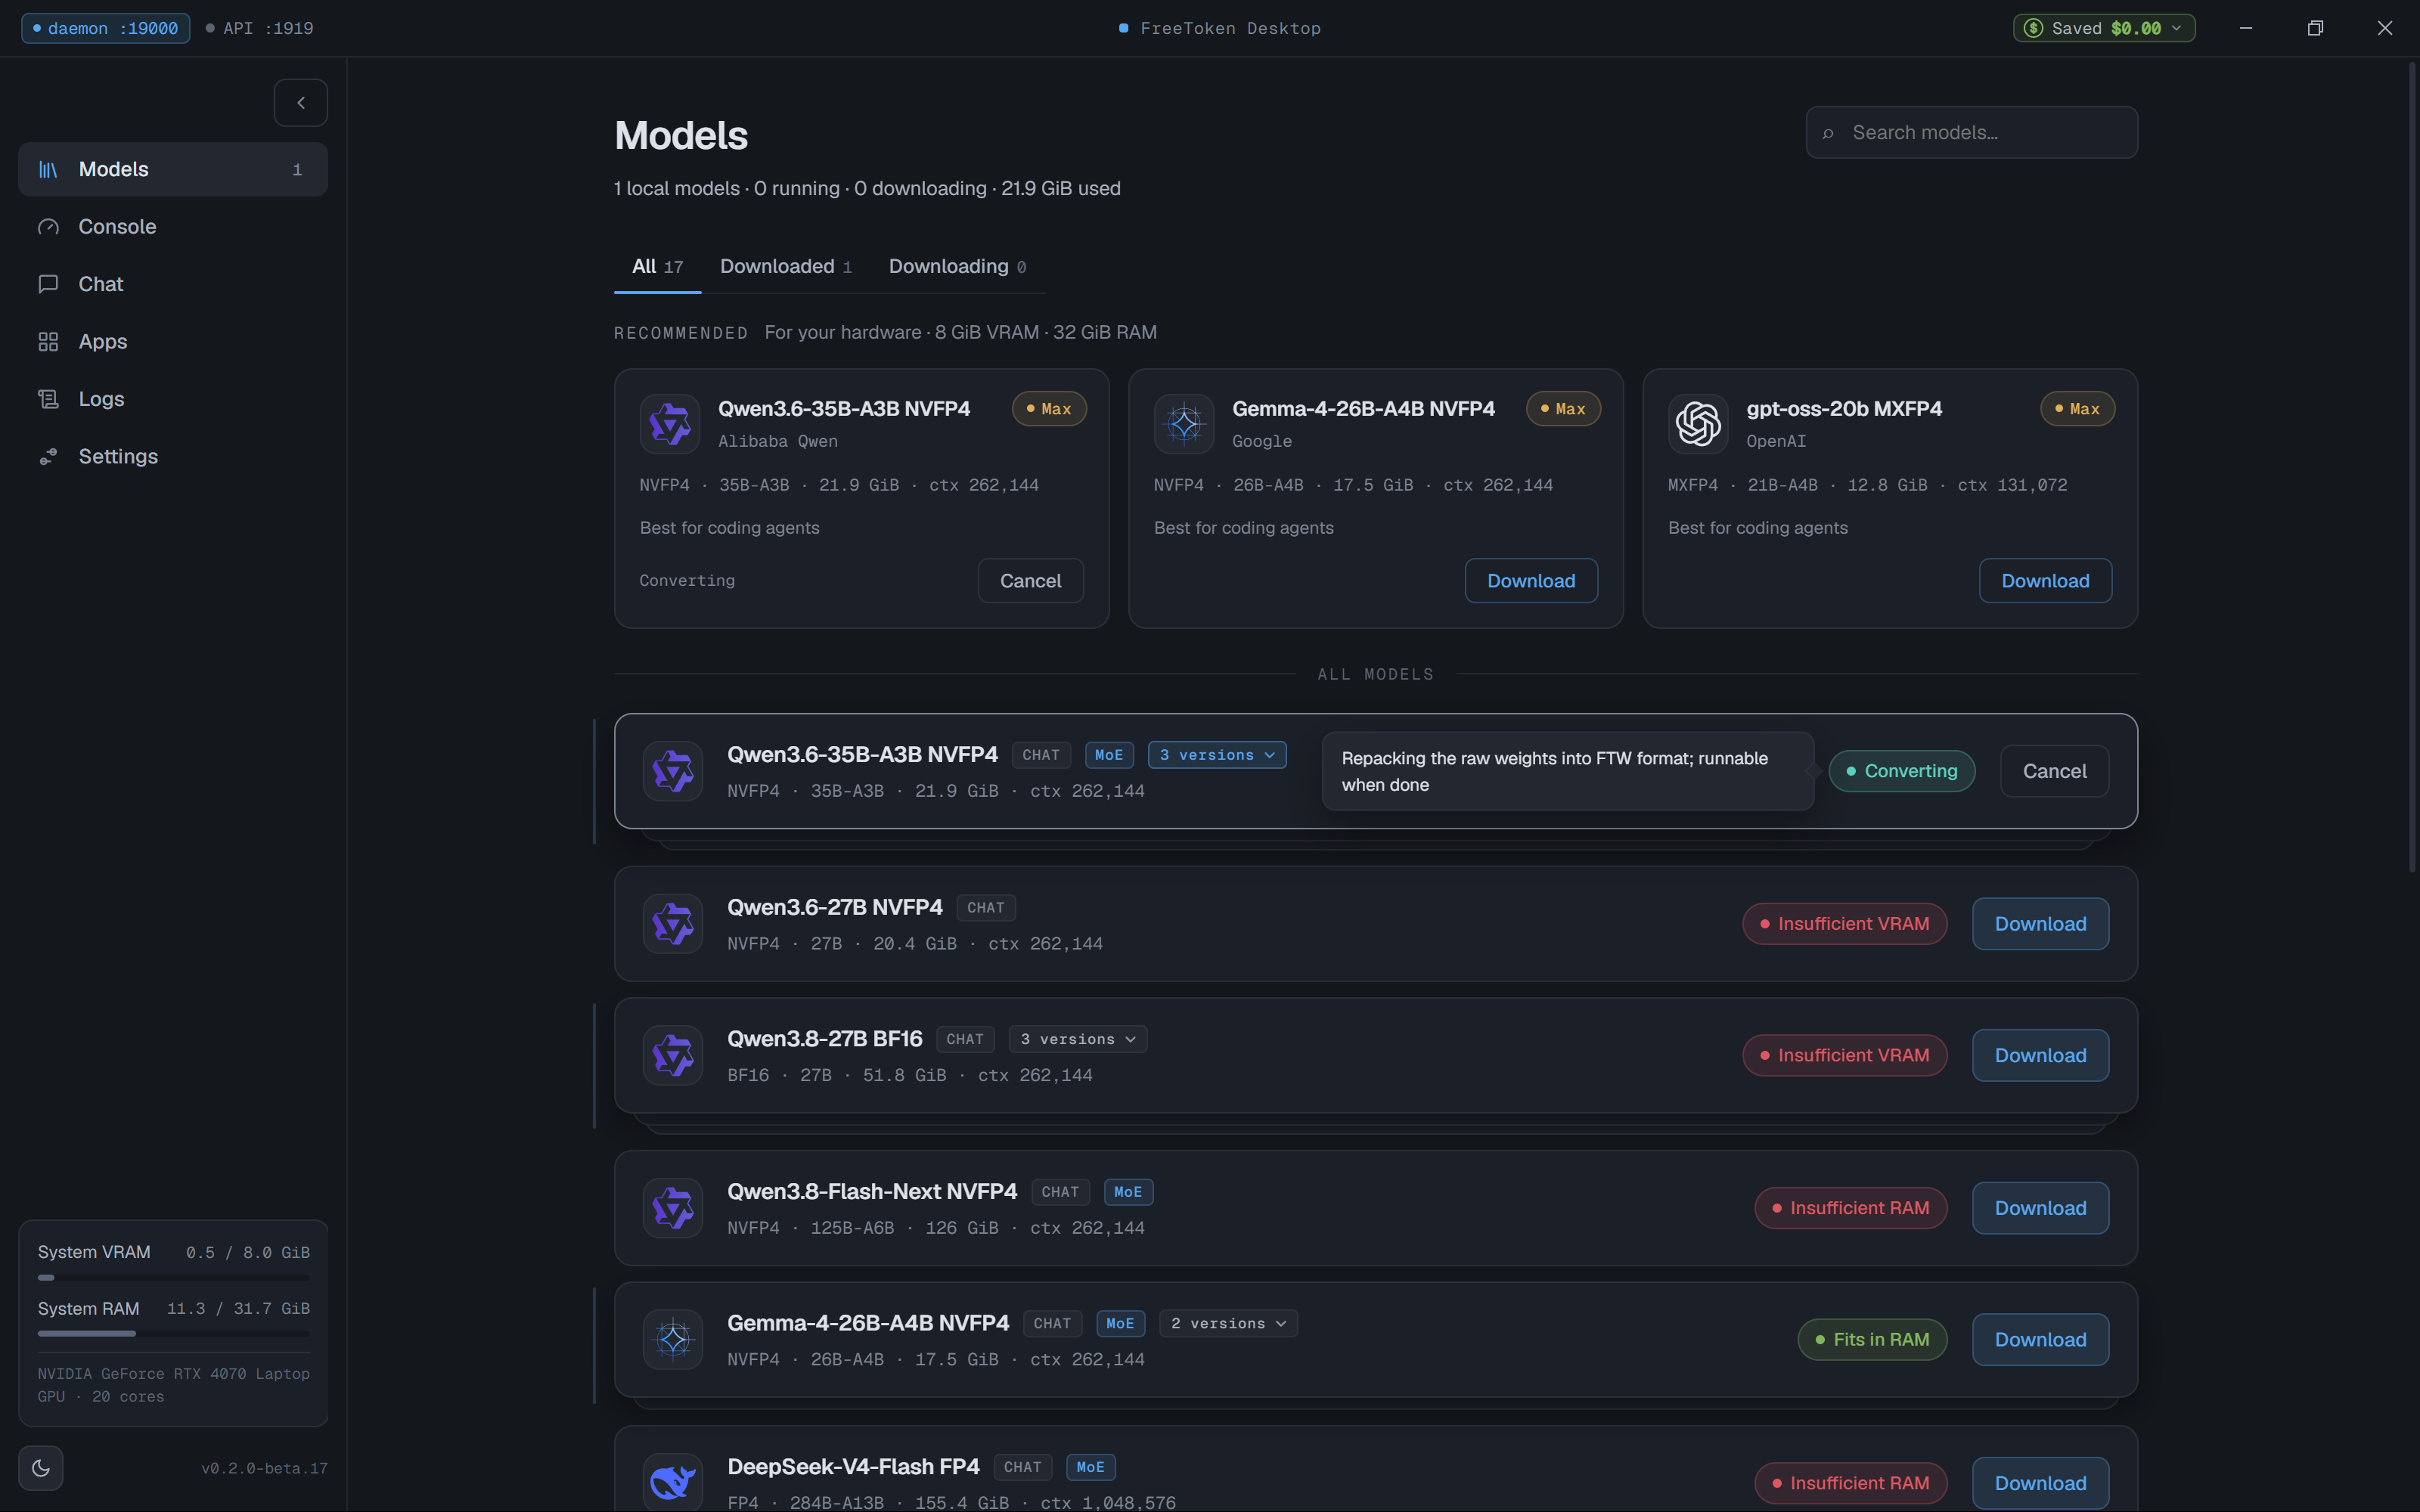Click the OpenAI logo on gpt-oss-20b card
Image resolution: width=2420 pixels, height=1512 pixels.
pos(1698,424)
